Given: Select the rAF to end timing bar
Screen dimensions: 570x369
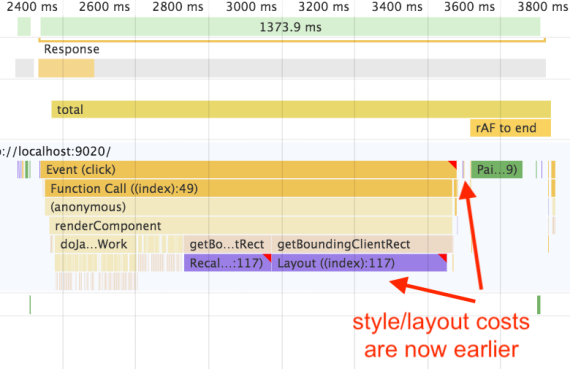Looking at the screenshot, I should pyautogui.click(x=510, y=128).
